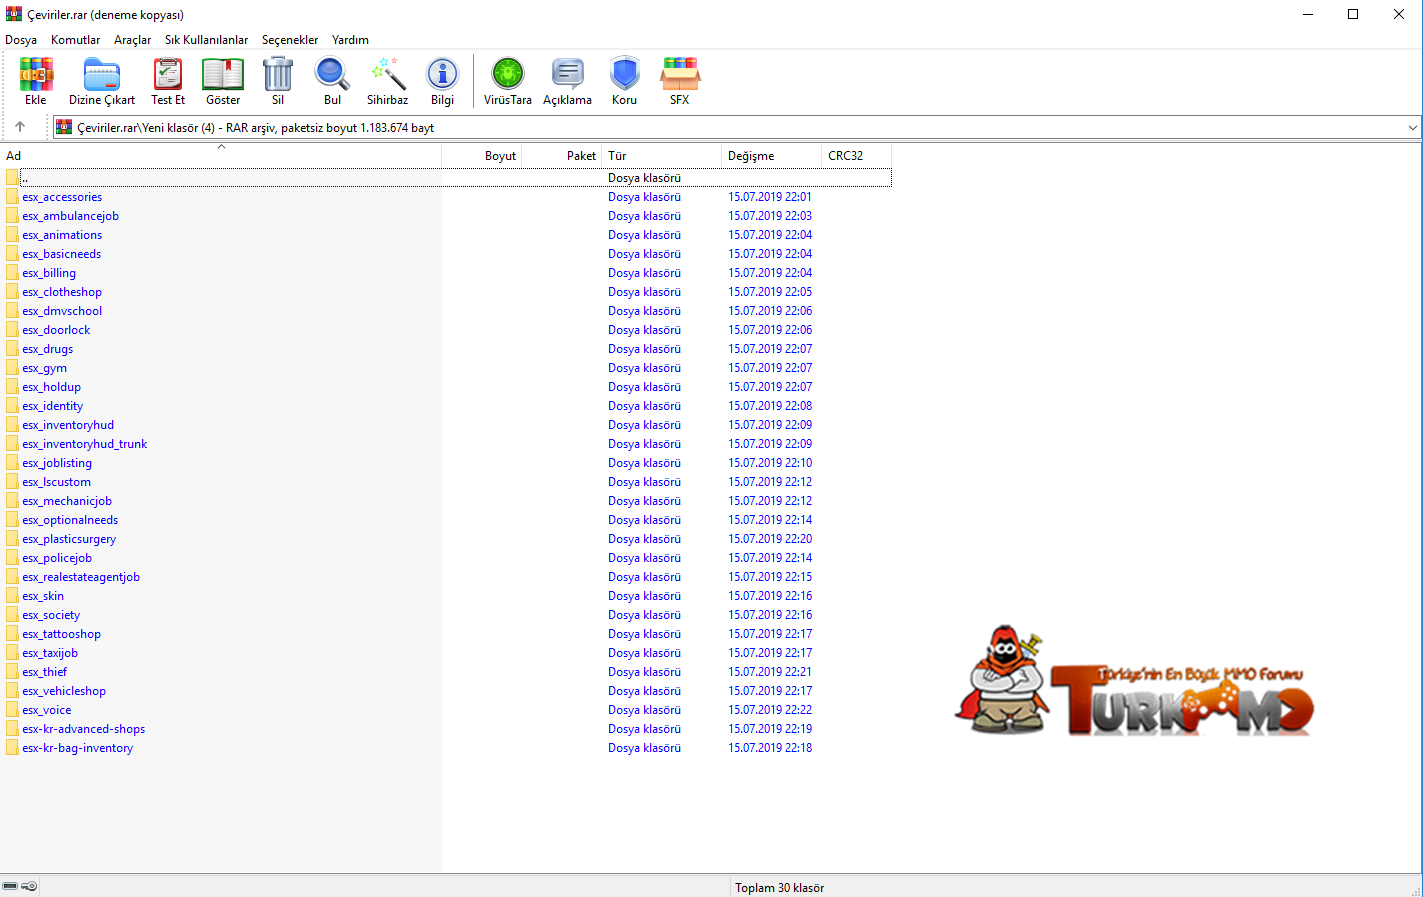The image size is (1423, 897).
Task: Run Test Et on the archive
Action: tap(168, 75)
